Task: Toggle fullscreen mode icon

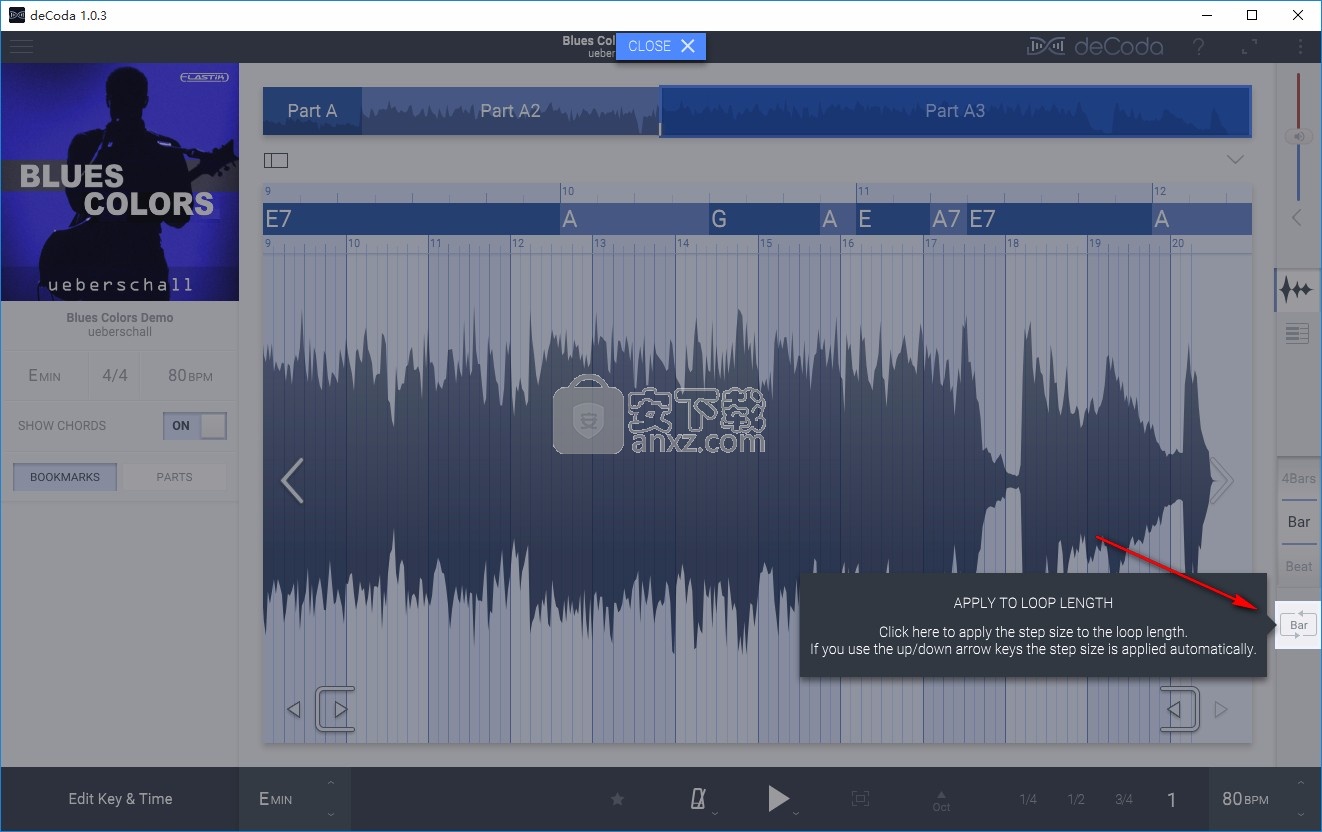Action: pos(1250,46)
